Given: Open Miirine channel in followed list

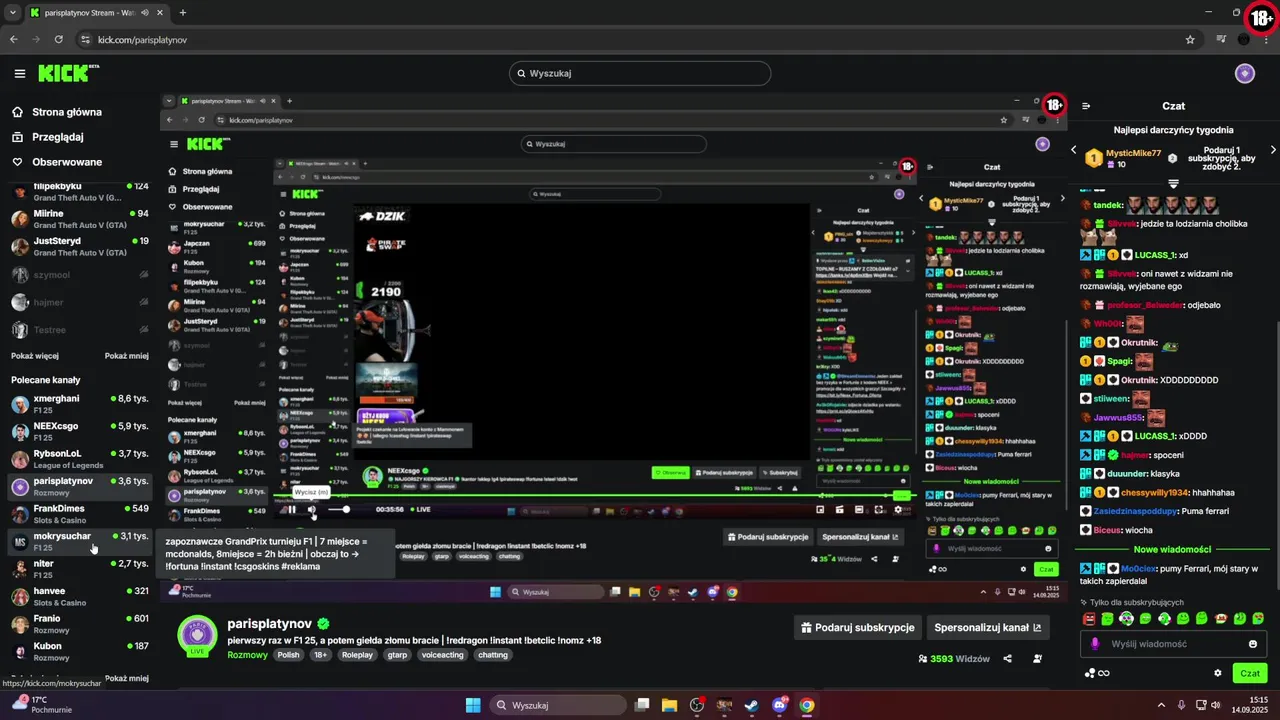Looking at the screenshot, I should [79, 218].
